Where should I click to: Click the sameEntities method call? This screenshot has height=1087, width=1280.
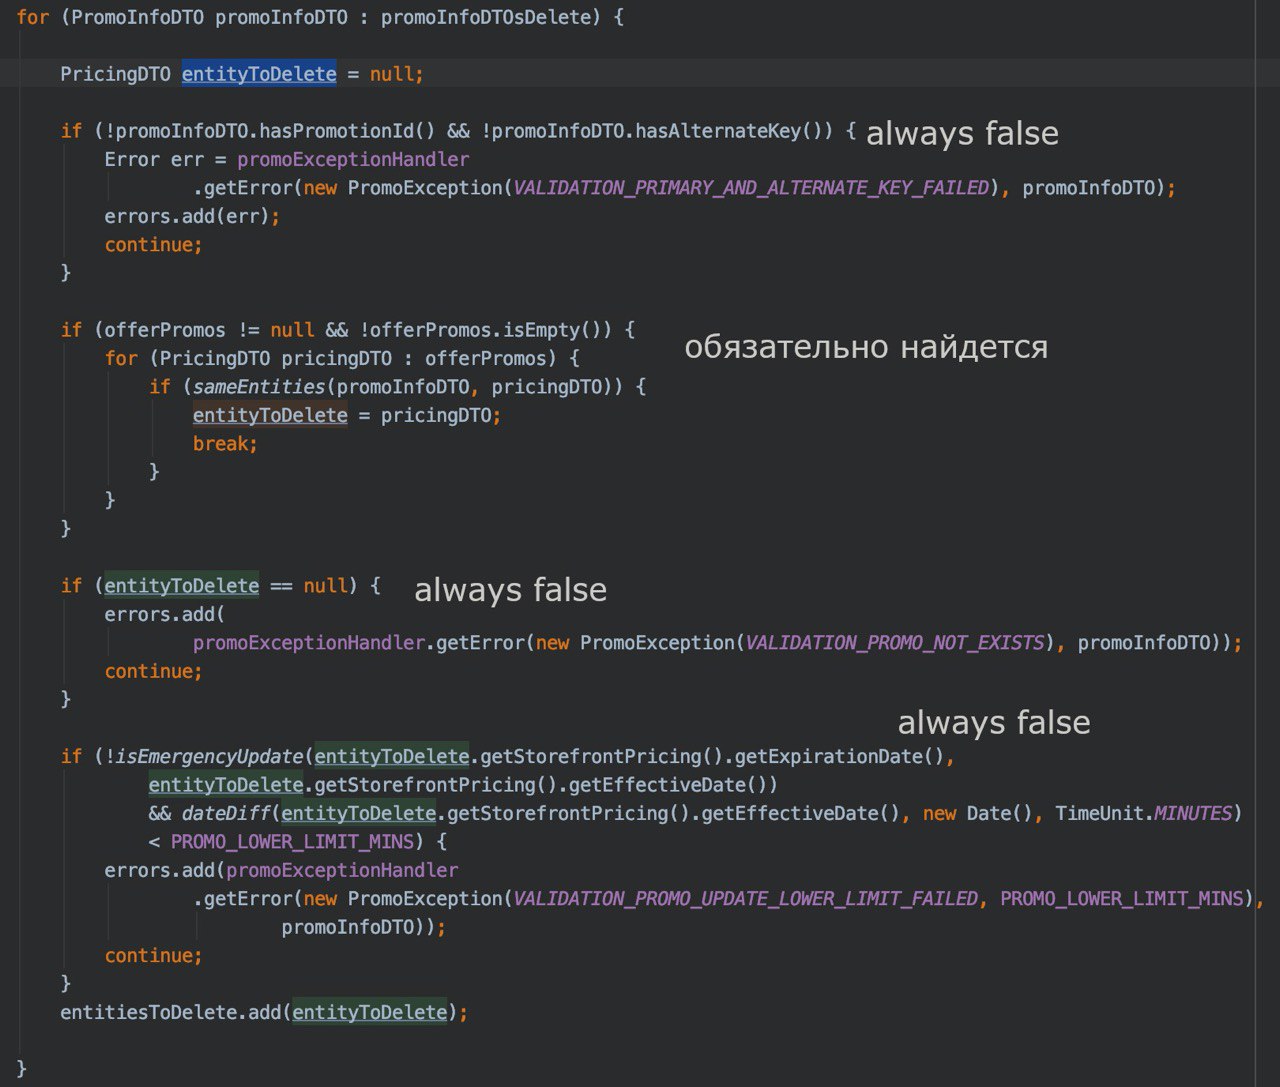pos(259,387)
